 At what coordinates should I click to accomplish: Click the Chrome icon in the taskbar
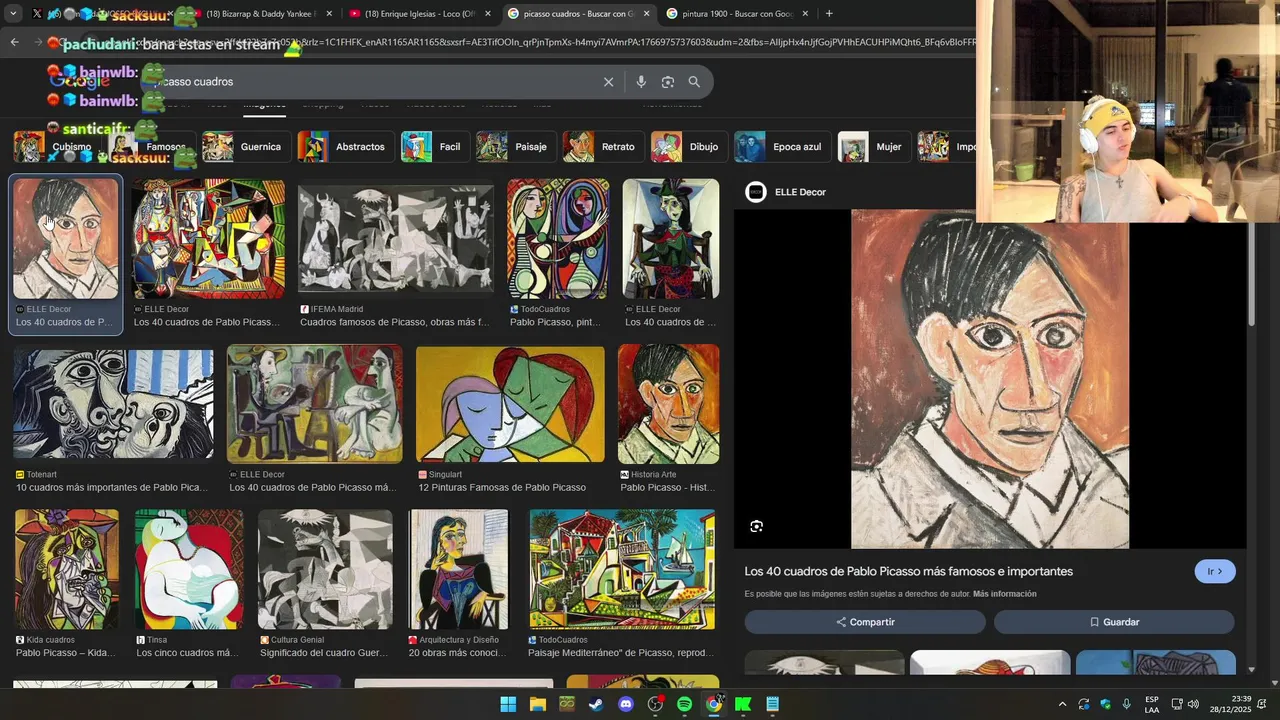714,704
